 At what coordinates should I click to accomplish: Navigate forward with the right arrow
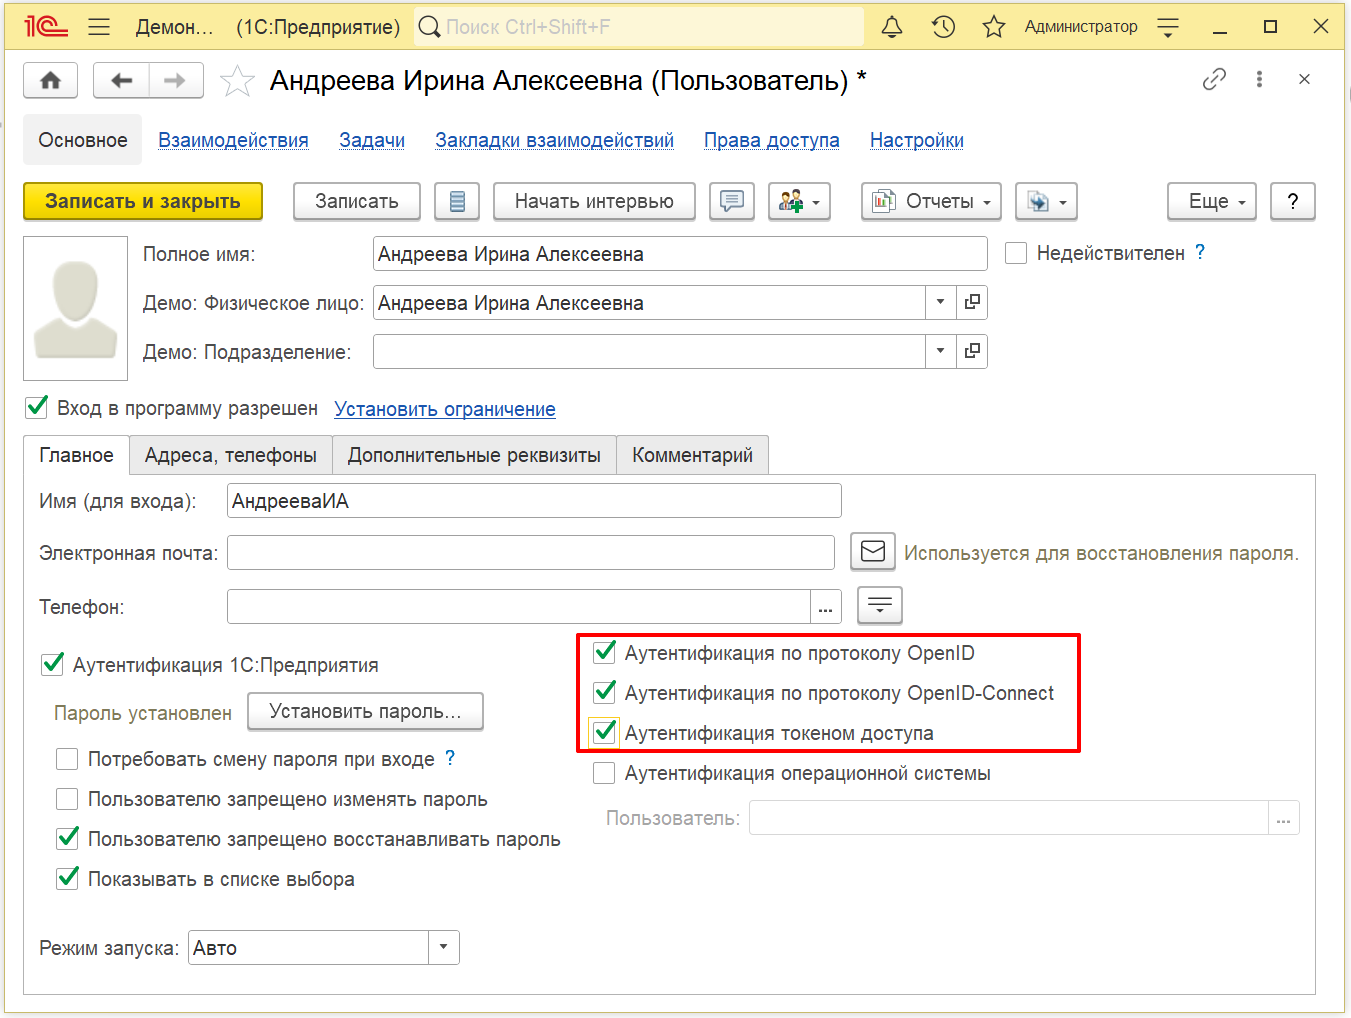[x=176, y=80]
